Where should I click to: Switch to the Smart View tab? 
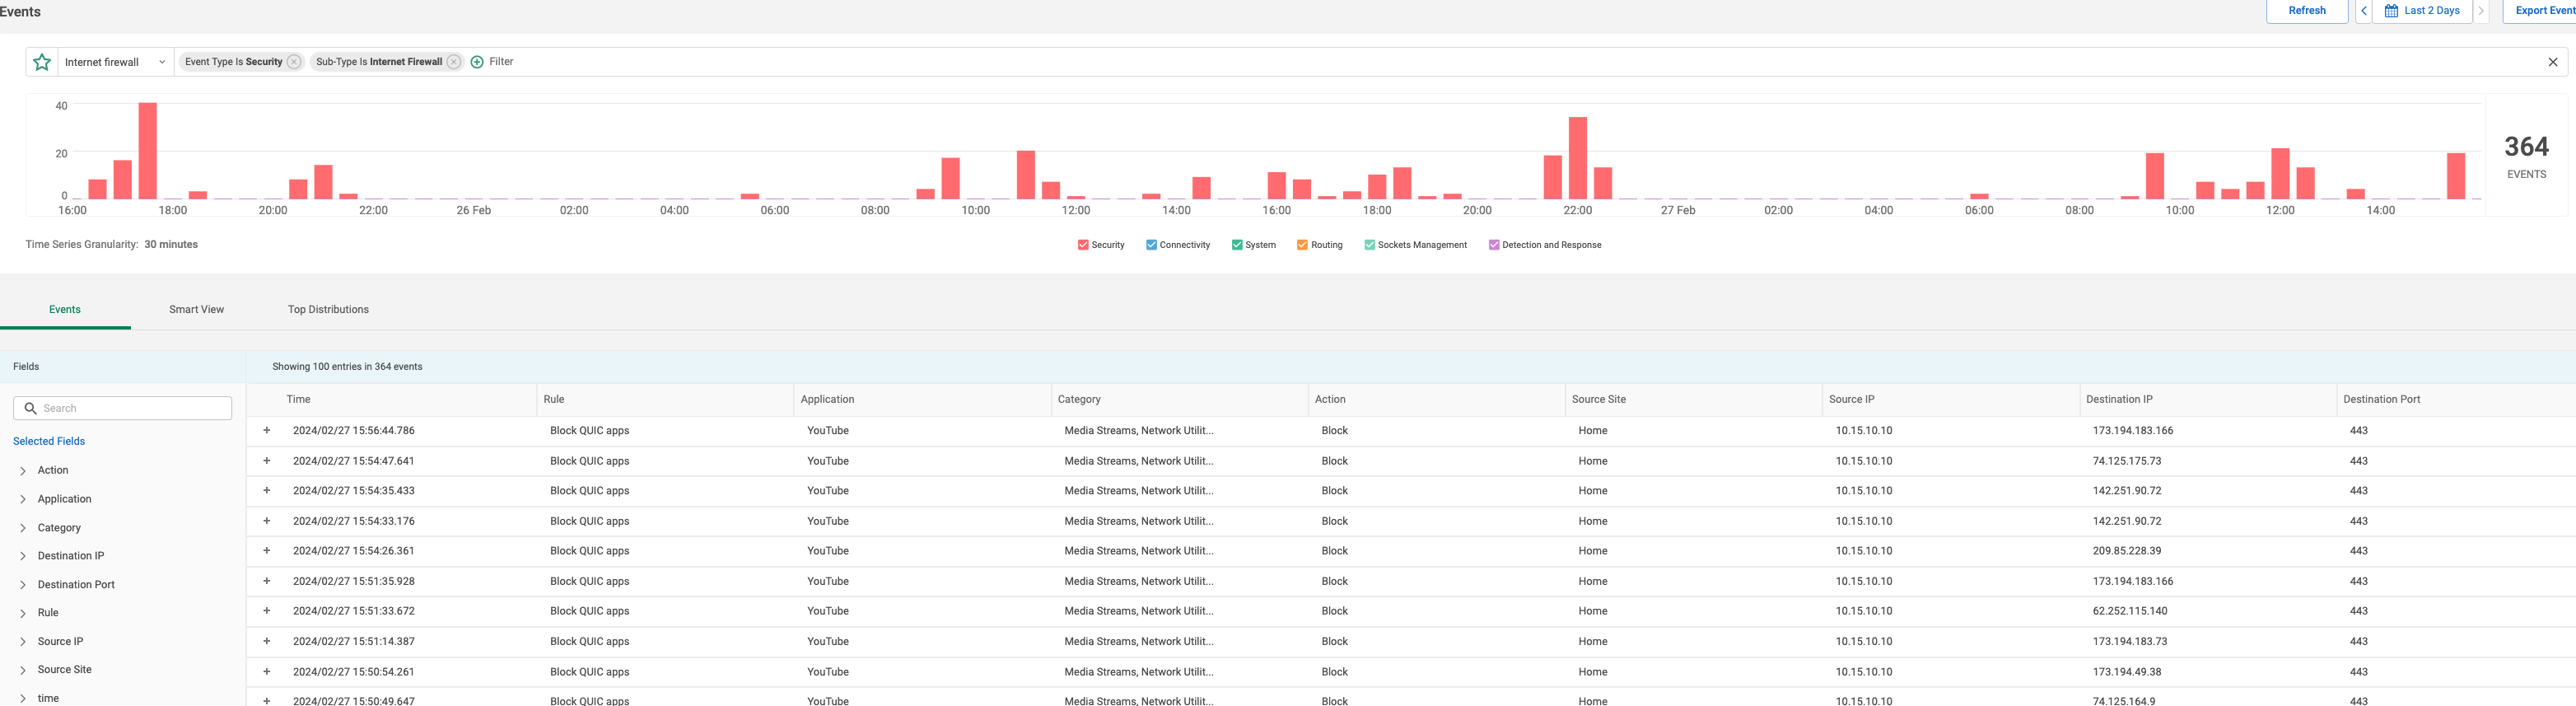pyautogui.click(x=197, y=310)
